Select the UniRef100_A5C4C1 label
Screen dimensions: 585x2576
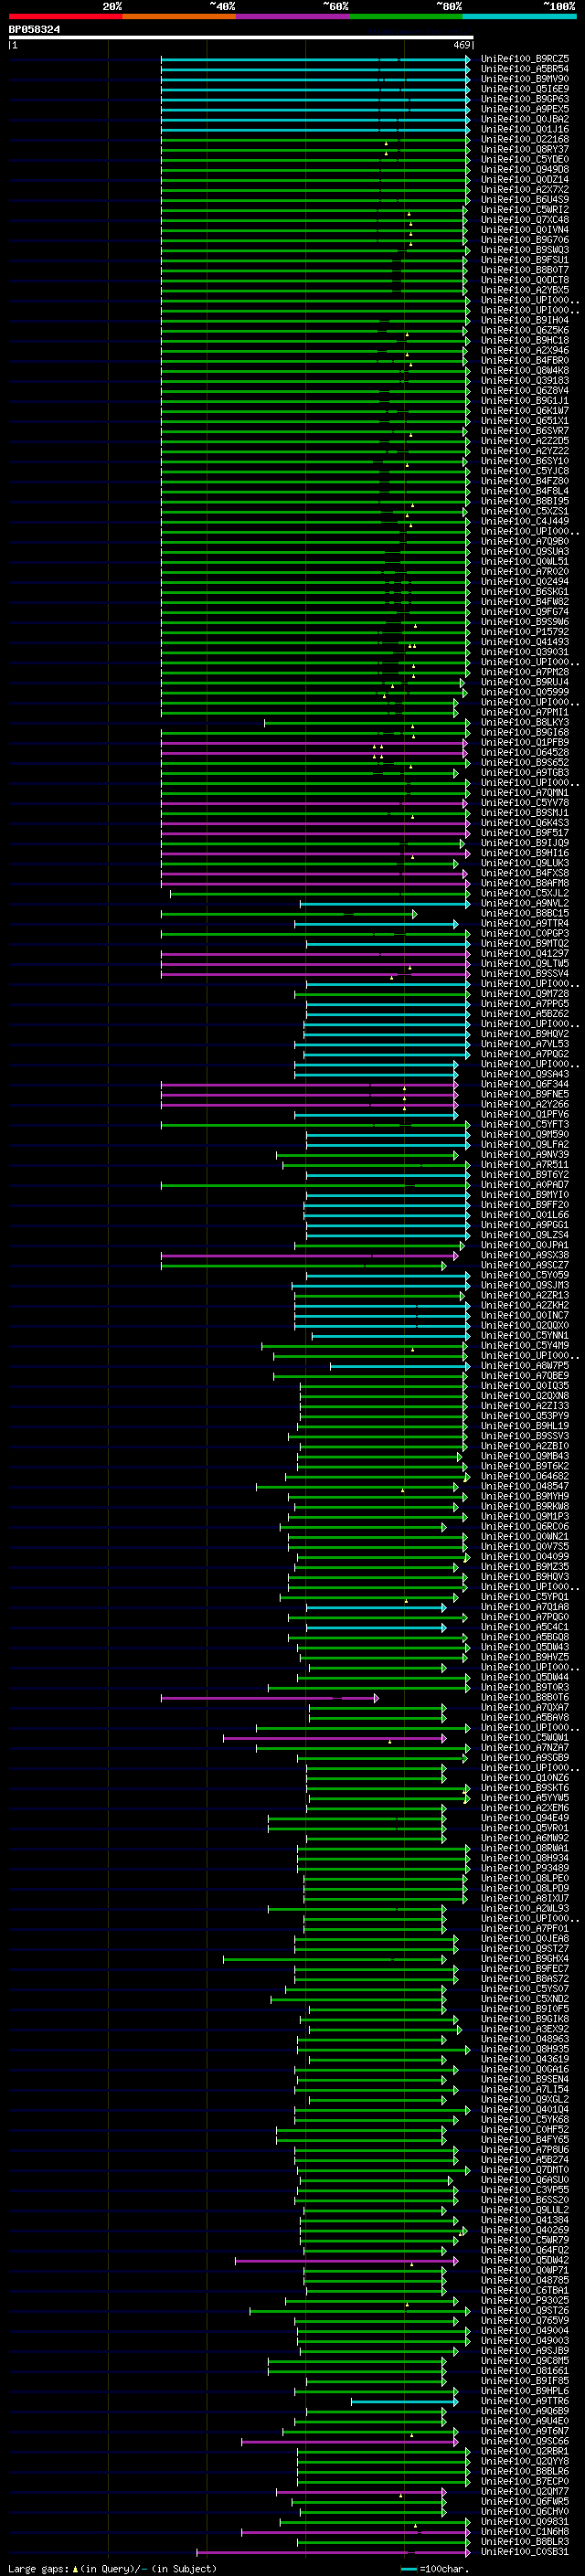pos(524,1627)
